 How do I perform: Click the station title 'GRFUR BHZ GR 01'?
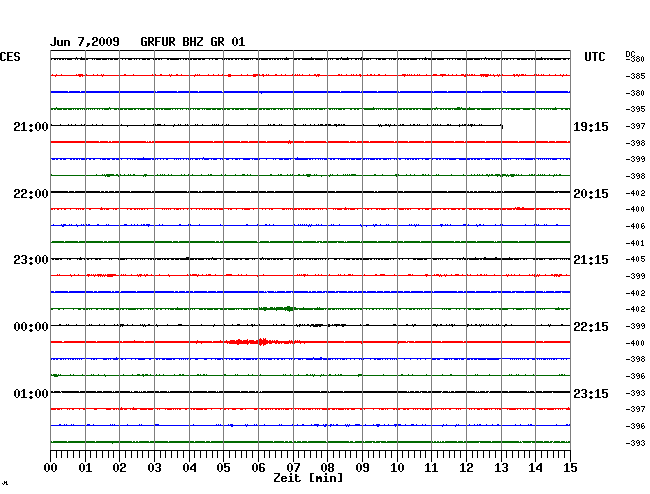(193, 42)
